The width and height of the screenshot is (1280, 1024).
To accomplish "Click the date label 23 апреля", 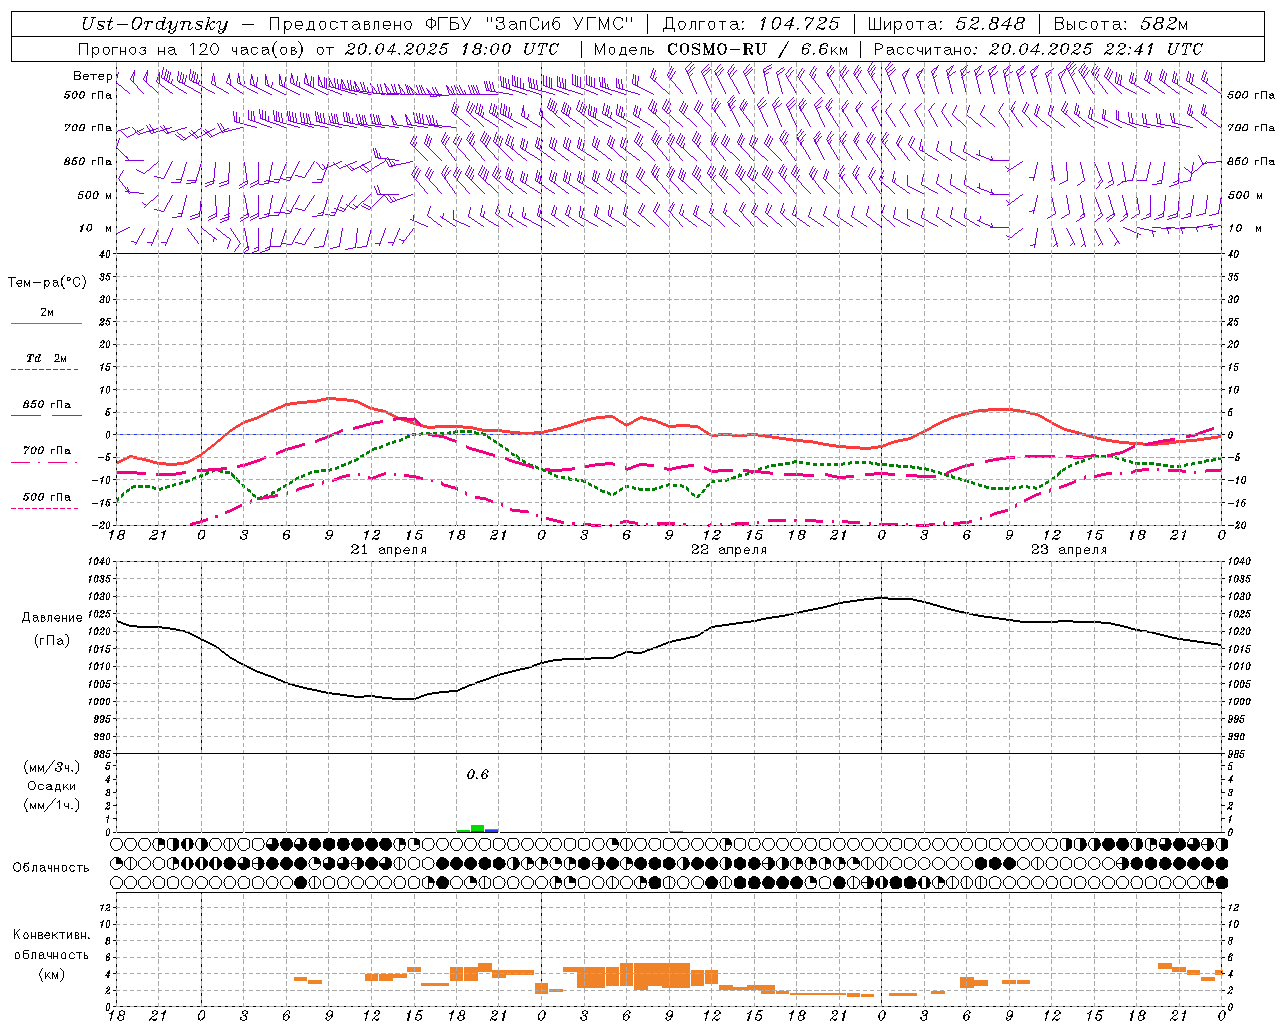I will 1069,550.
